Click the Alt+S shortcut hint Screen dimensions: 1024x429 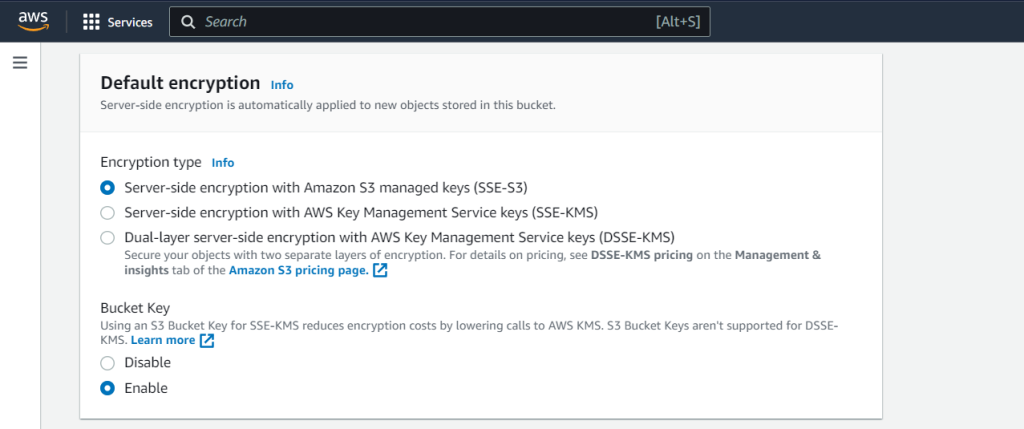[677, 22]
